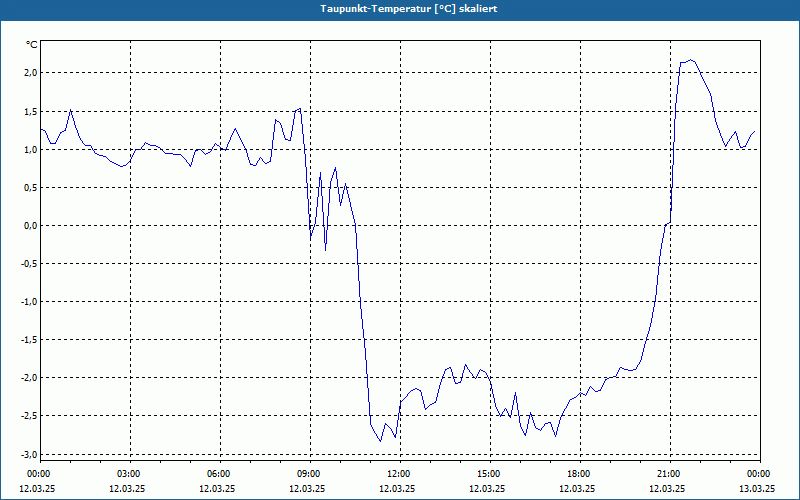Click the 1,5 y-axis label
This screenshot has height=500, width=800.
point(31,111)
